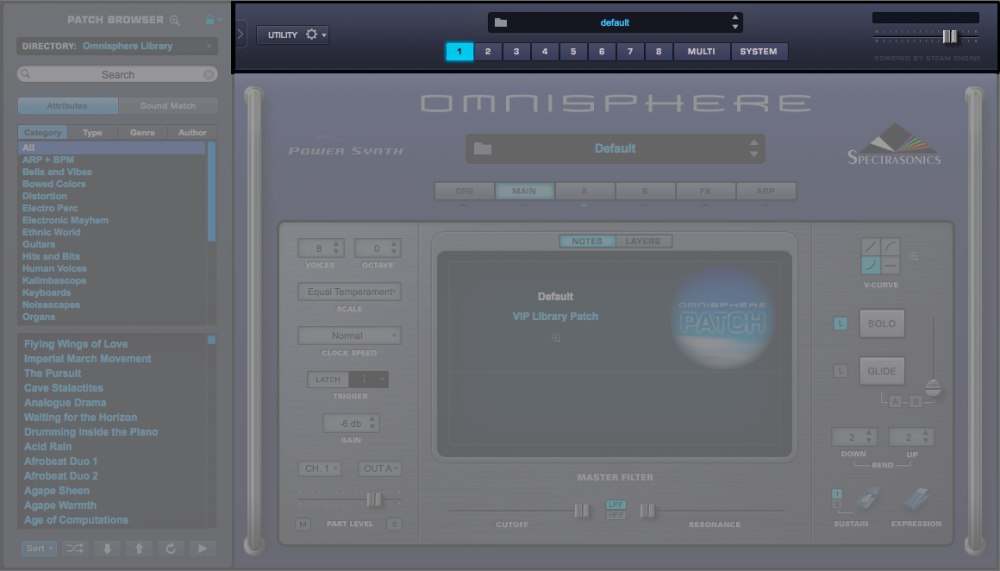1000x571 pixels.
Task: Mute the part with M button
Action: point(303,524)
